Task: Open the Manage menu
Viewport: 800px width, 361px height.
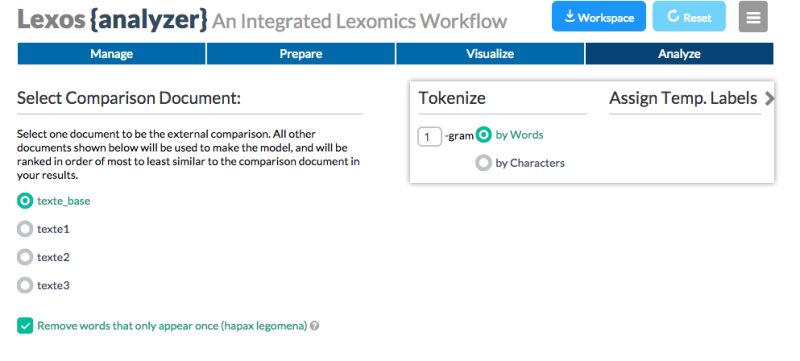Action: (112, 54)
